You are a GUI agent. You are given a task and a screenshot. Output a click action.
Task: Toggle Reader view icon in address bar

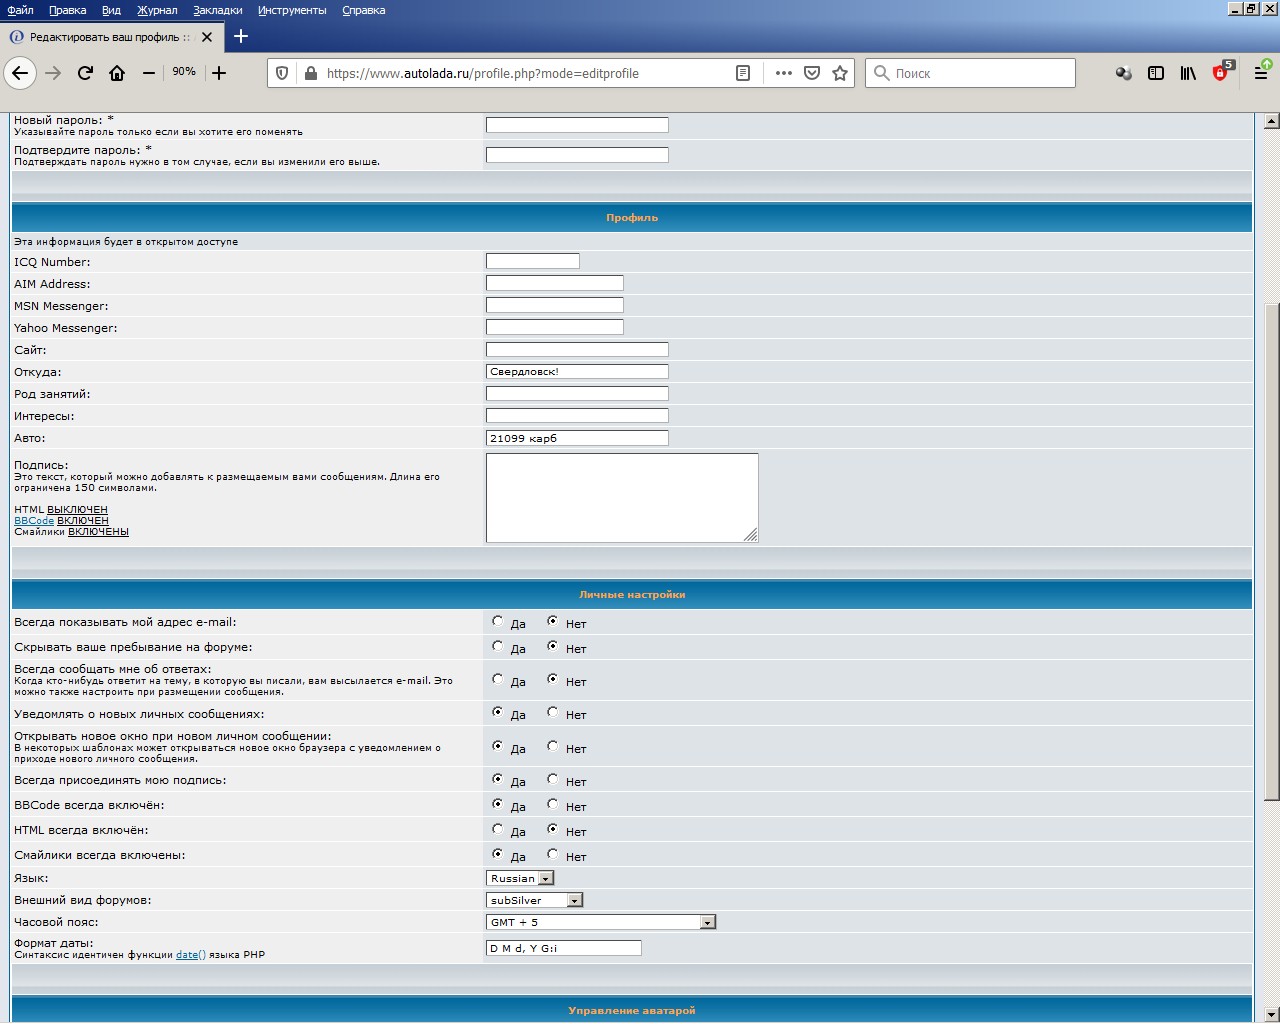[743, 73]
